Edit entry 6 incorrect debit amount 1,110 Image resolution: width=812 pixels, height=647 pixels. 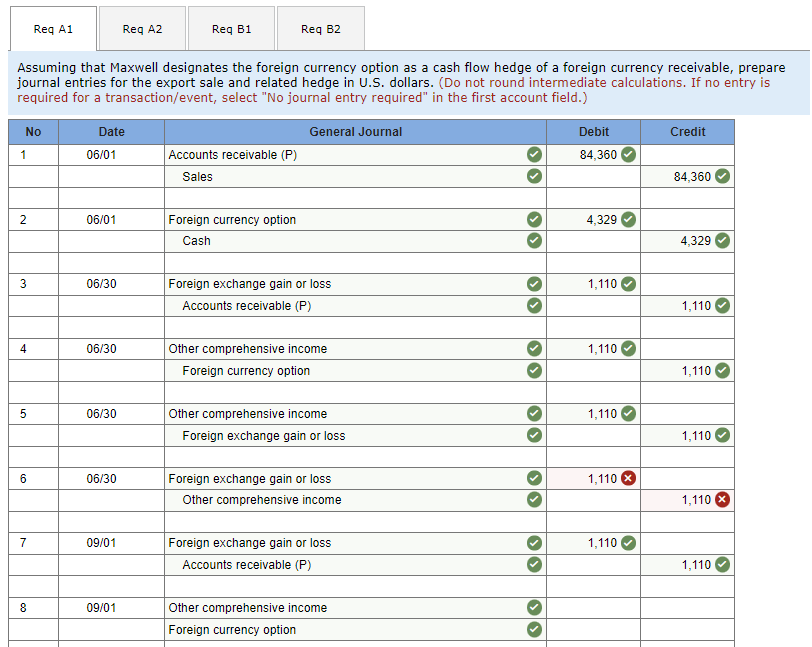pos(593,479)
